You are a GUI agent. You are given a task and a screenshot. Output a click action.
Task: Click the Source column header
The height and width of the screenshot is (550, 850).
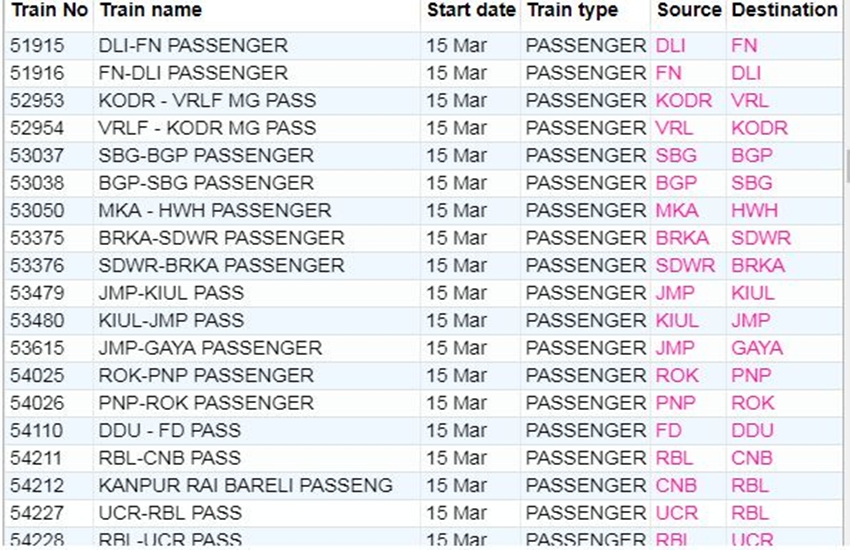[x=689, y=11]
